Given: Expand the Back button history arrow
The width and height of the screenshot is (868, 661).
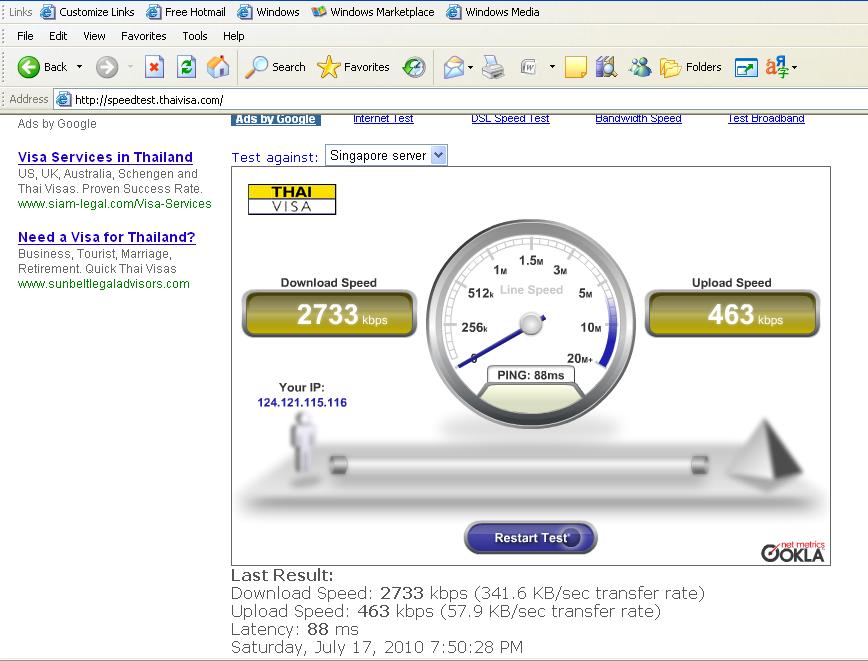Looking at the screenshot, I should click(80, 67).
